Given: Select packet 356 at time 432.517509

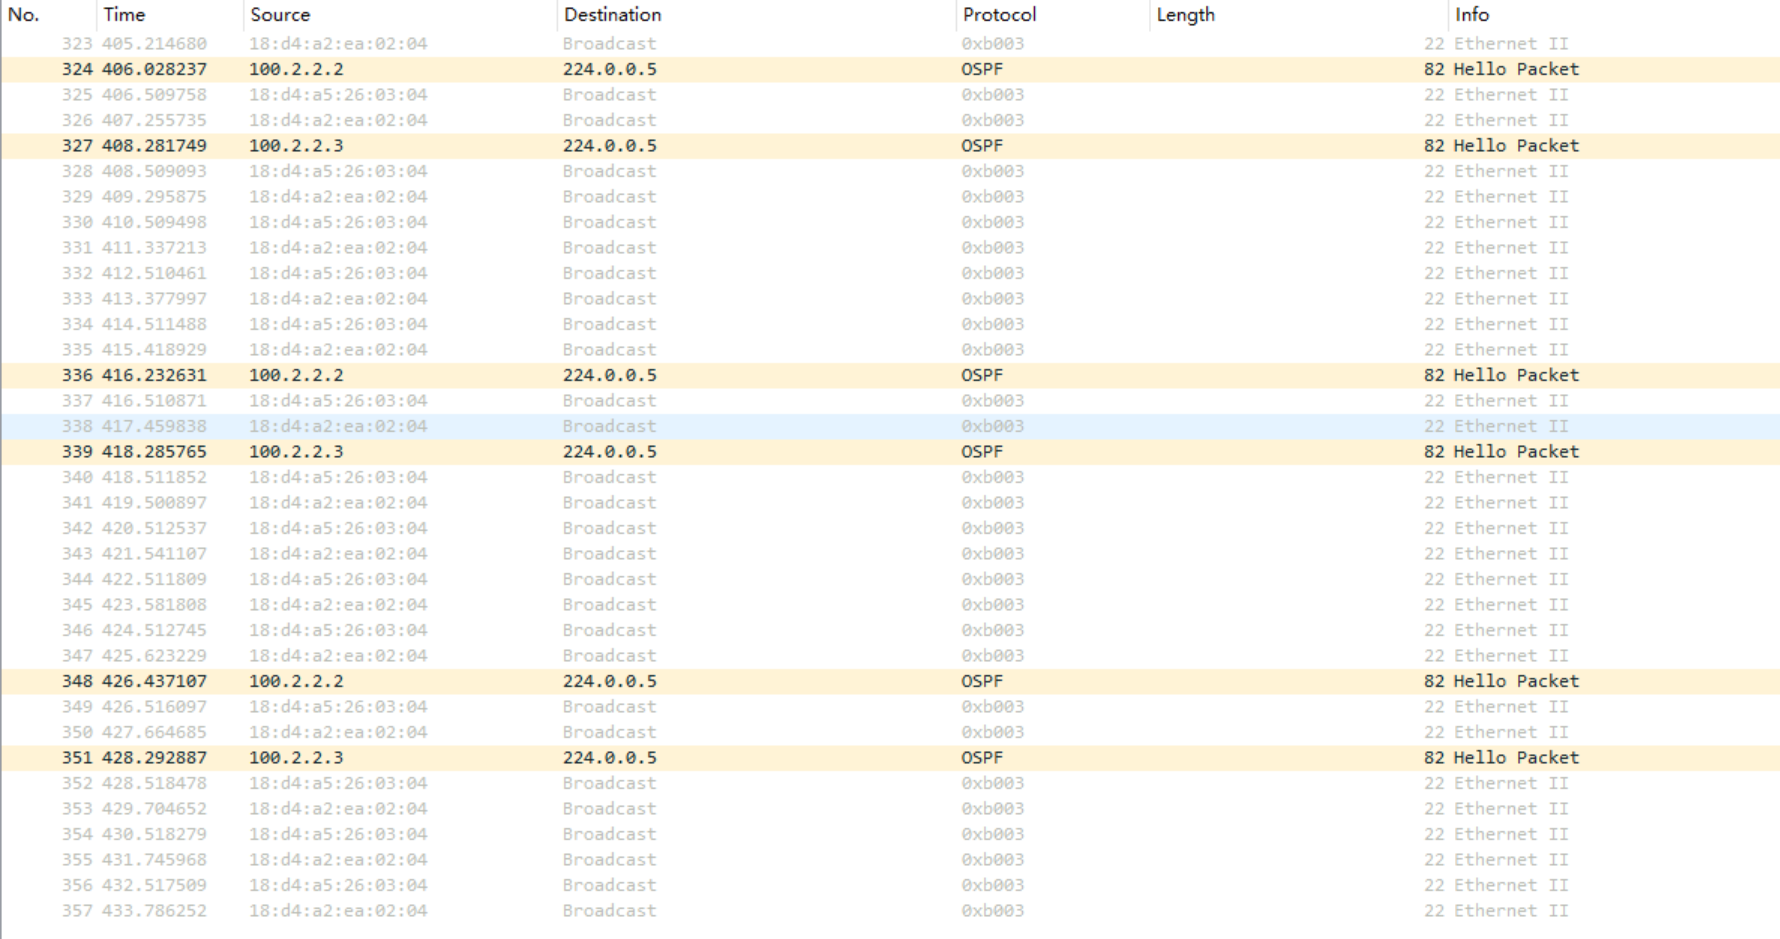Looking at the screenshot, I should [890, 885].
